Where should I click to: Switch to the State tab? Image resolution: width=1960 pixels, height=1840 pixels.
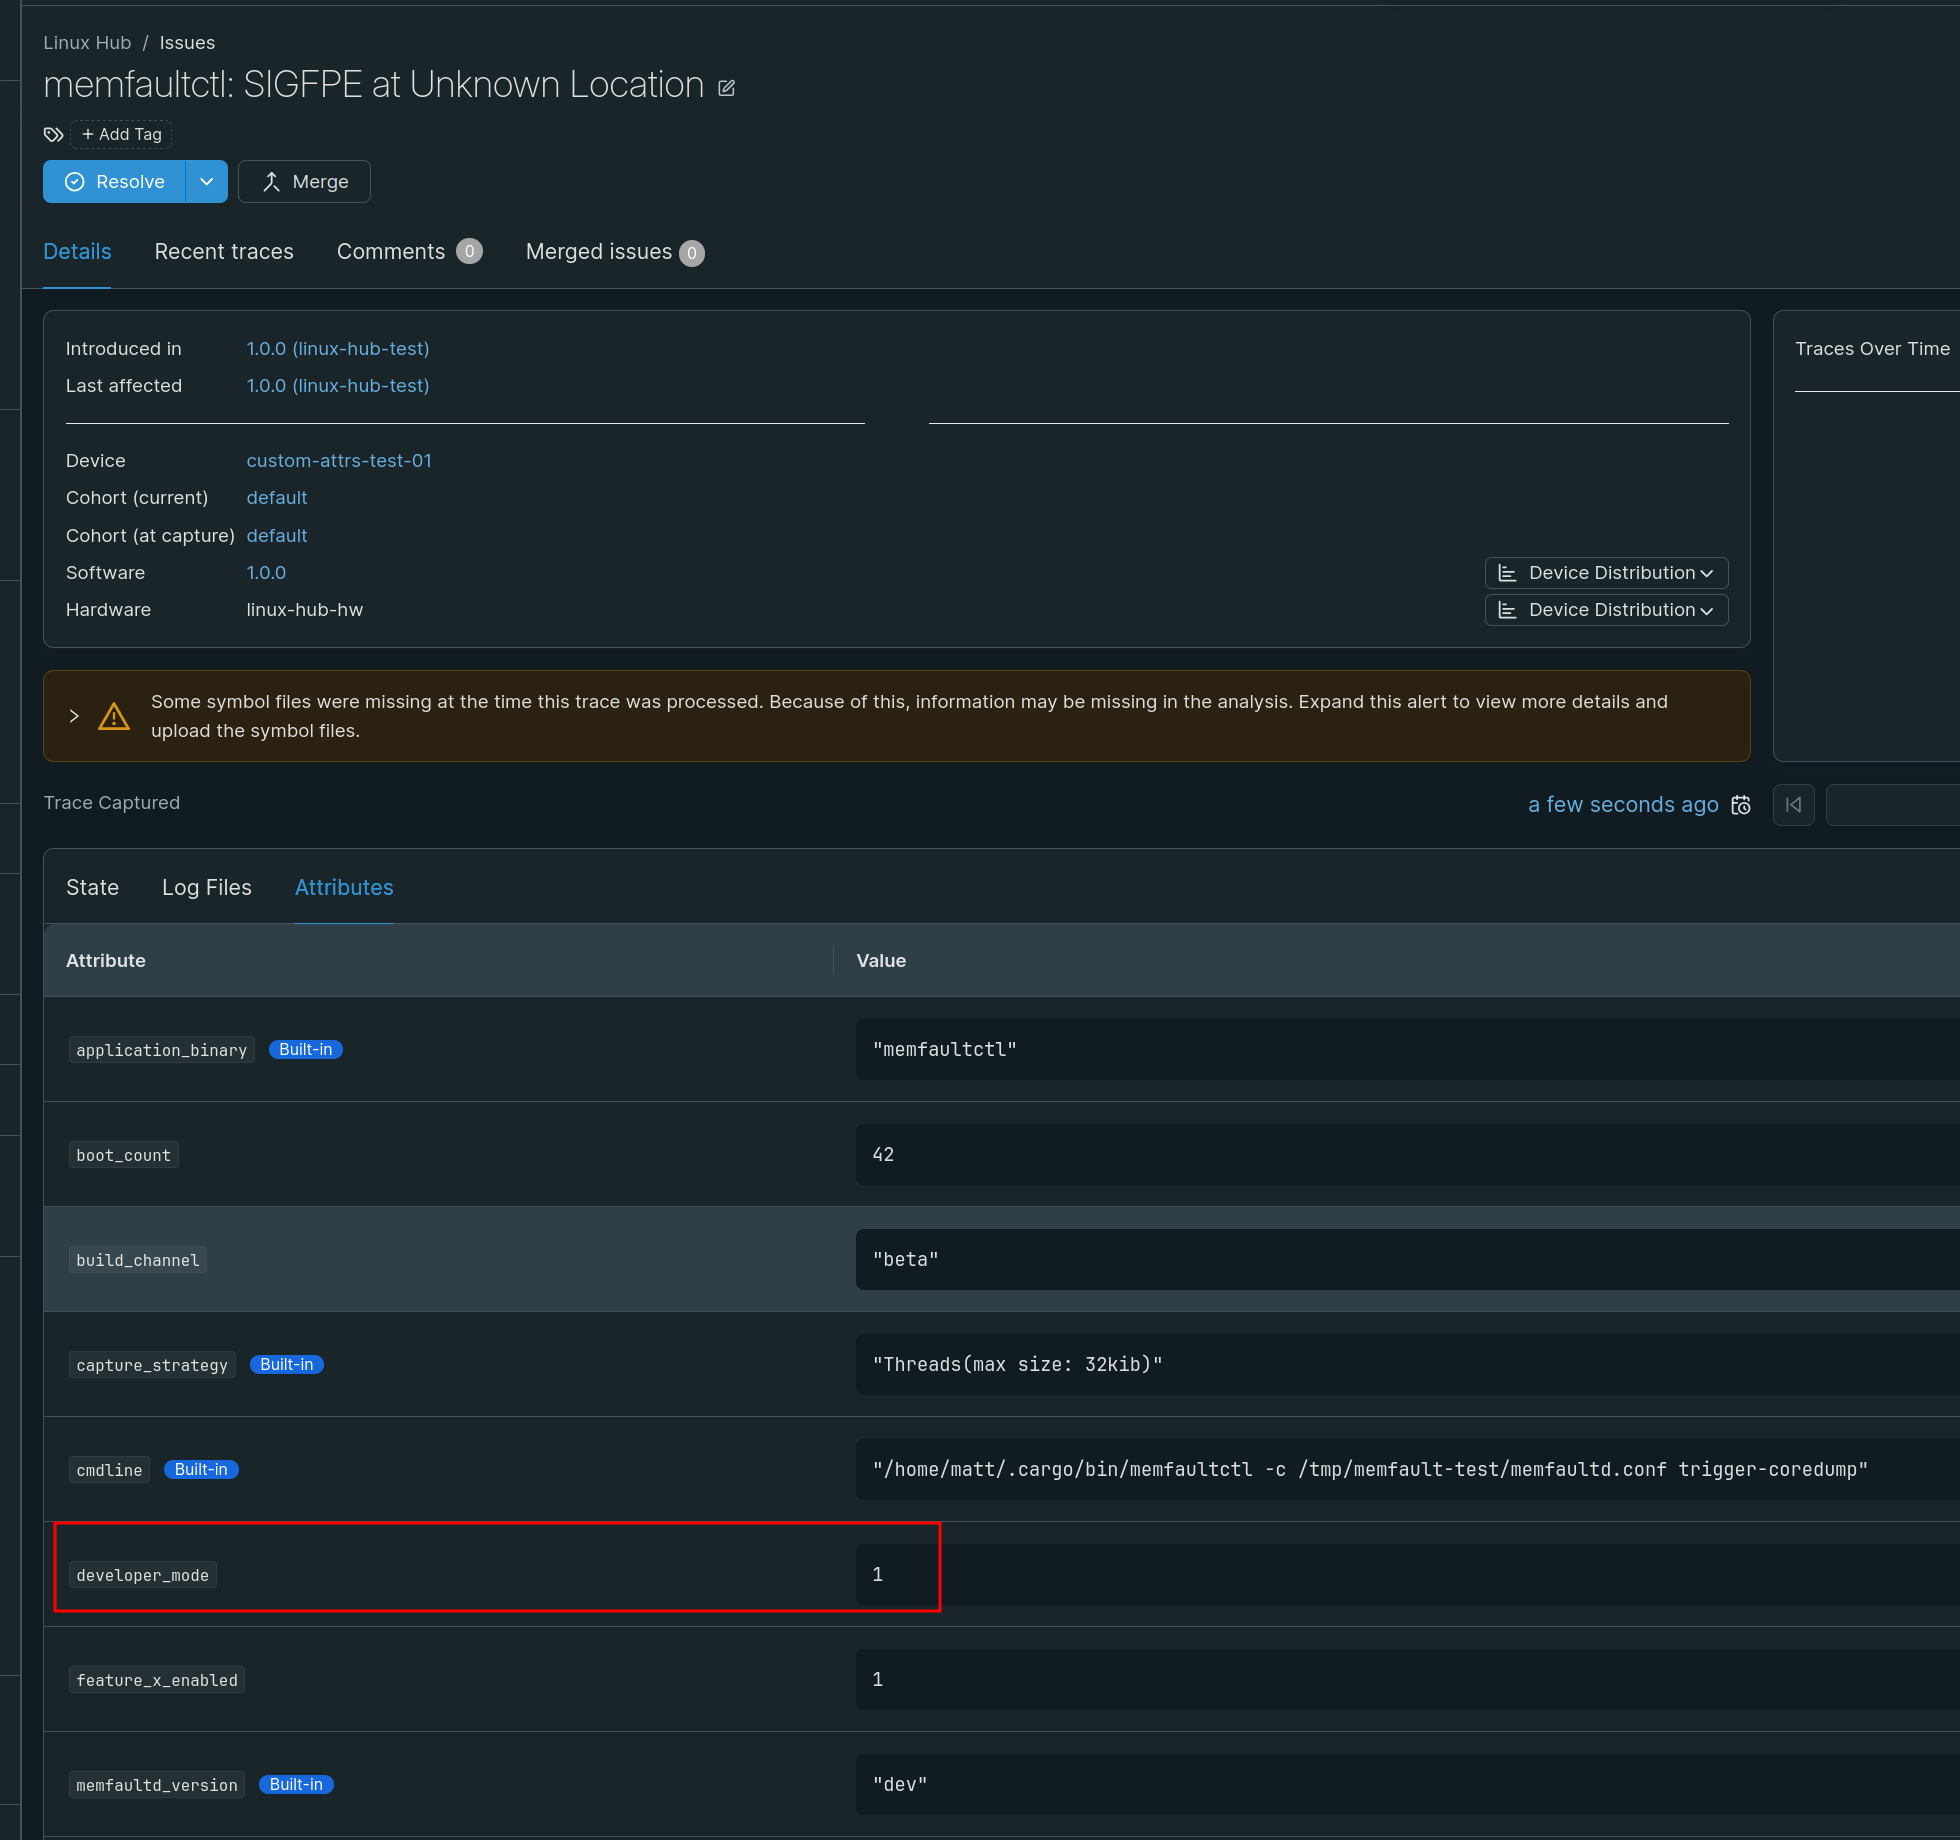tap(92, 888)
